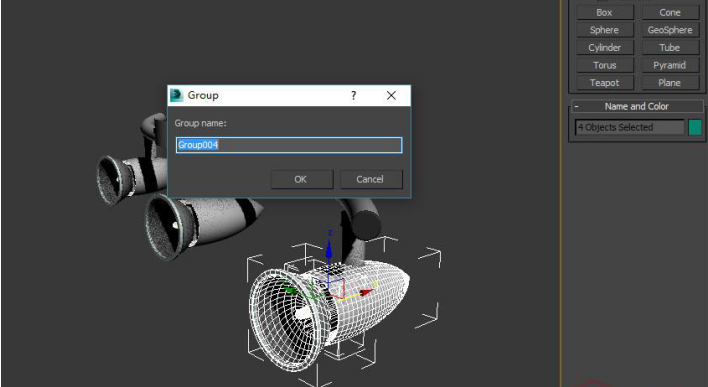Pick the Pyramid primitive
Viewport: 708px width, 387px height.
[x=670, y=65]
